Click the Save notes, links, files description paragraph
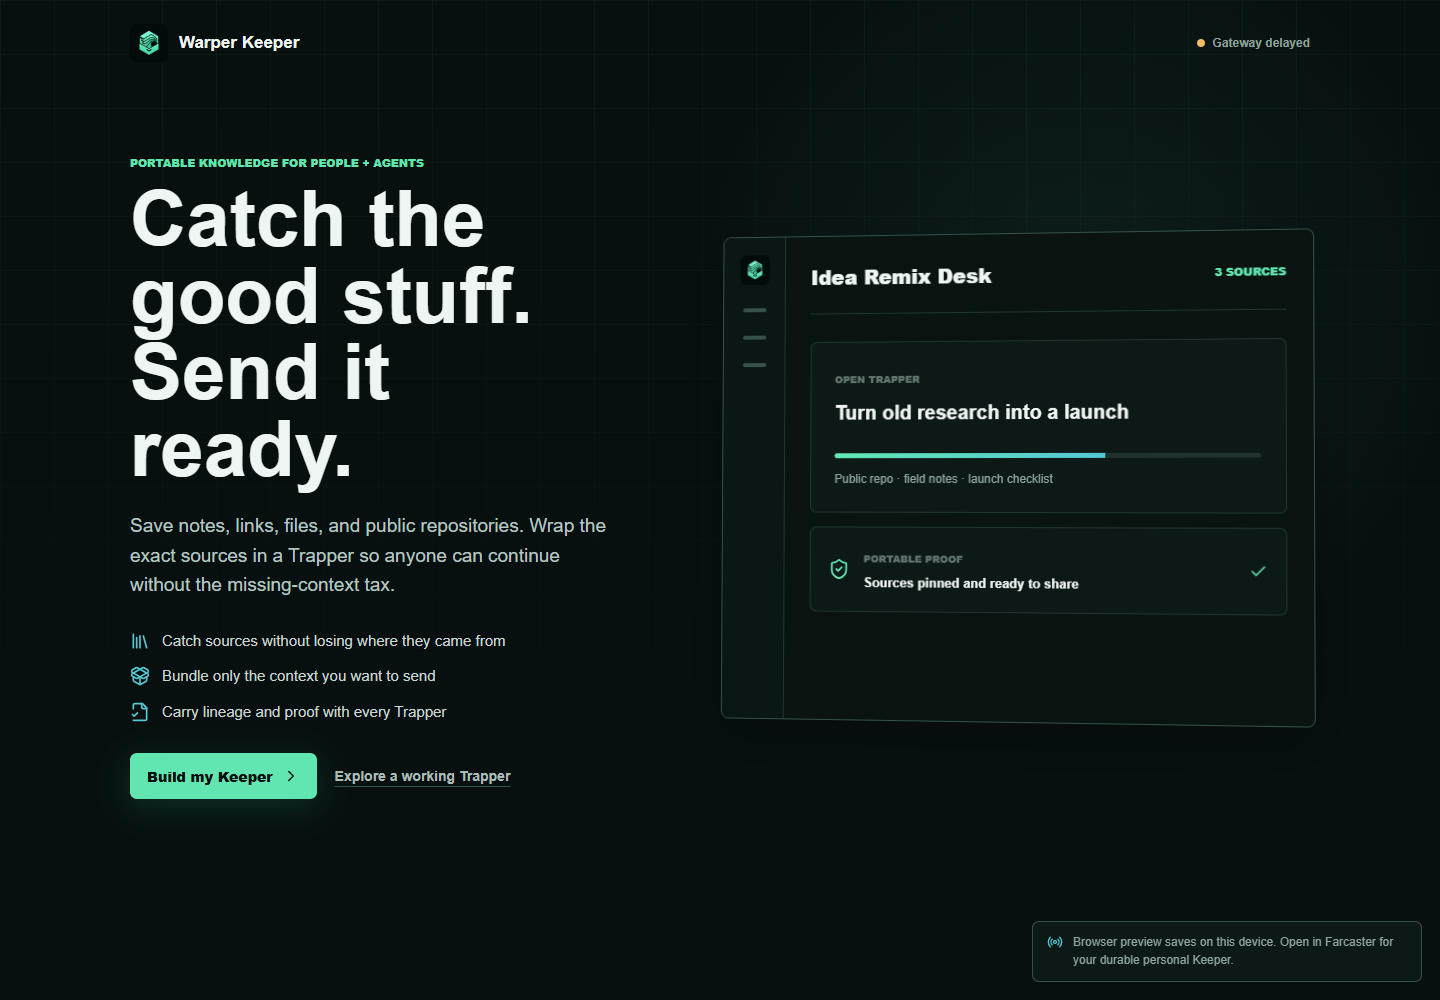Image resolution: width=1440 pixels, height=1000 pixels. [368, 555]
